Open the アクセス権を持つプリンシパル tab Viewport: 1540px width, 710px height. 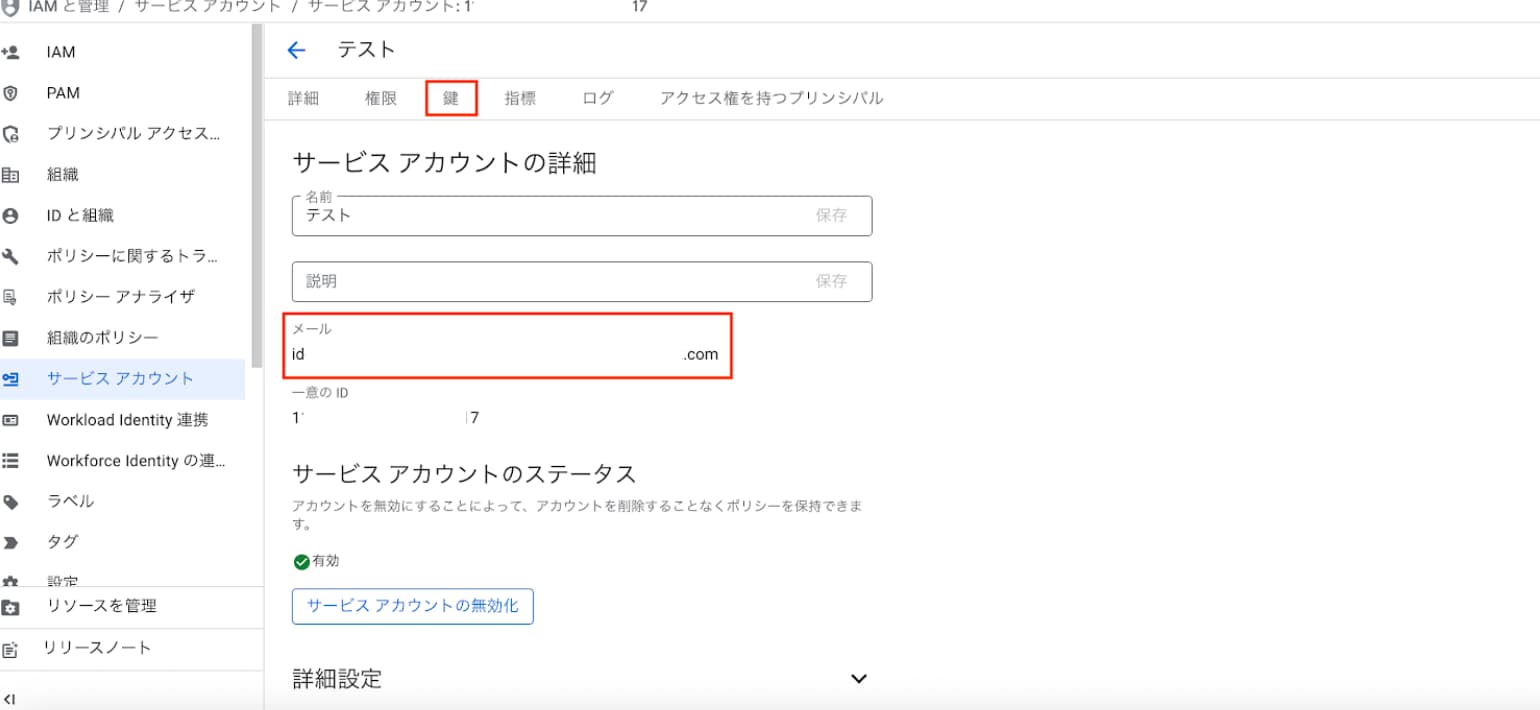coord(771,98)
